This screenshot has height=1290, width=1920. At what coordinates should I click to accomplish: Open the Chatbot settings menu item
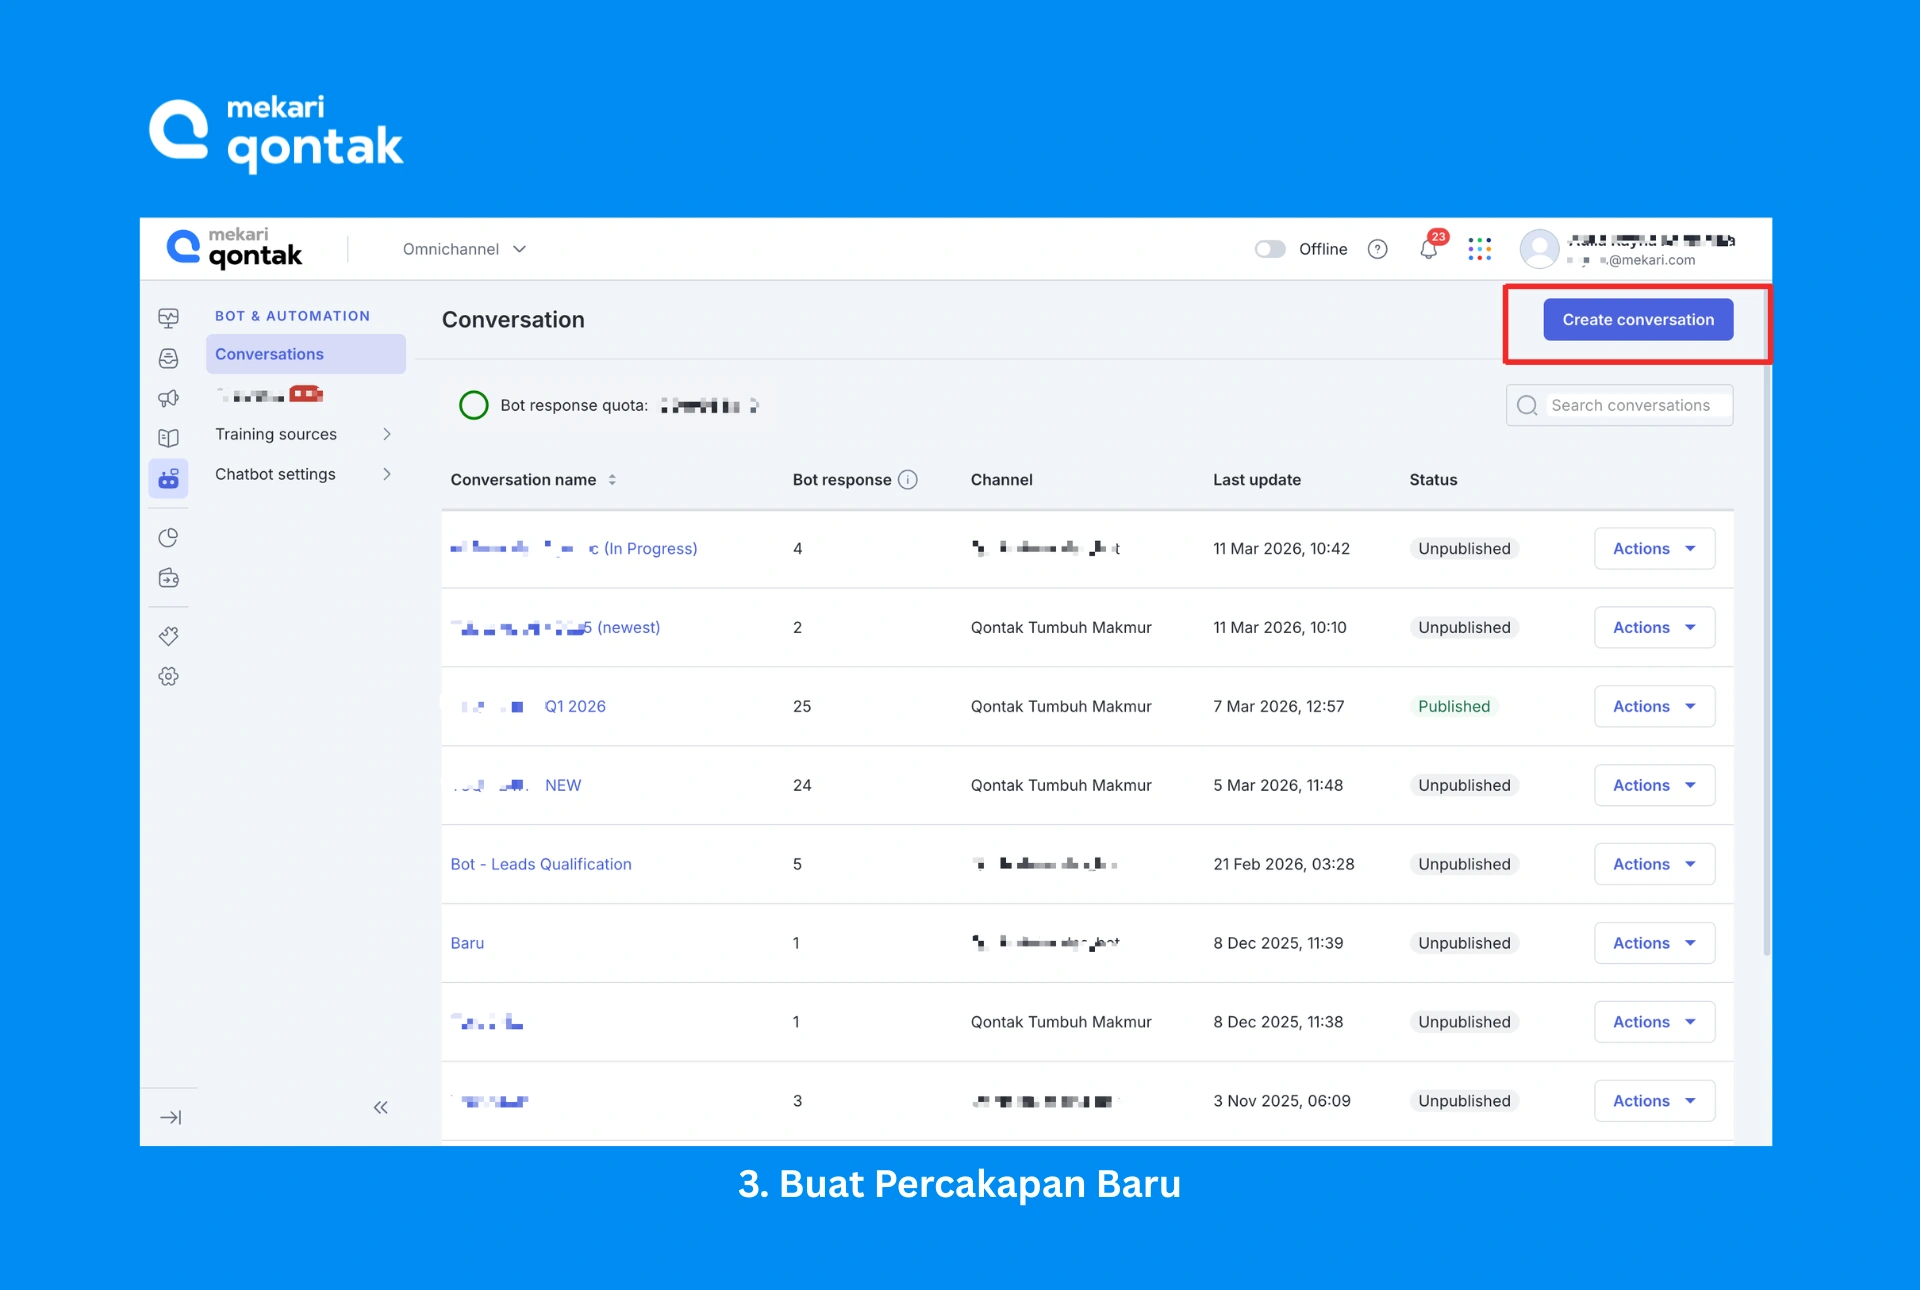coord(276,474)
